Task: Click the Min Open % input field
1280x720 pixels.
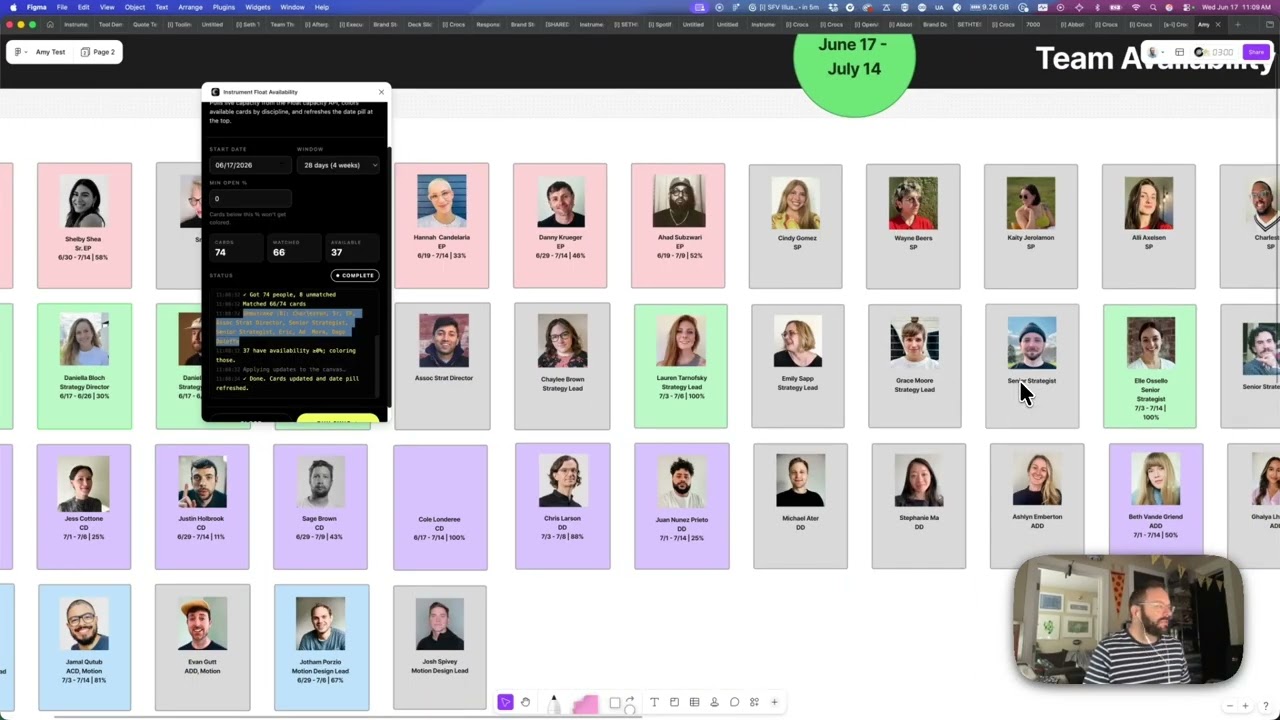Action: [x=250, y=199]
